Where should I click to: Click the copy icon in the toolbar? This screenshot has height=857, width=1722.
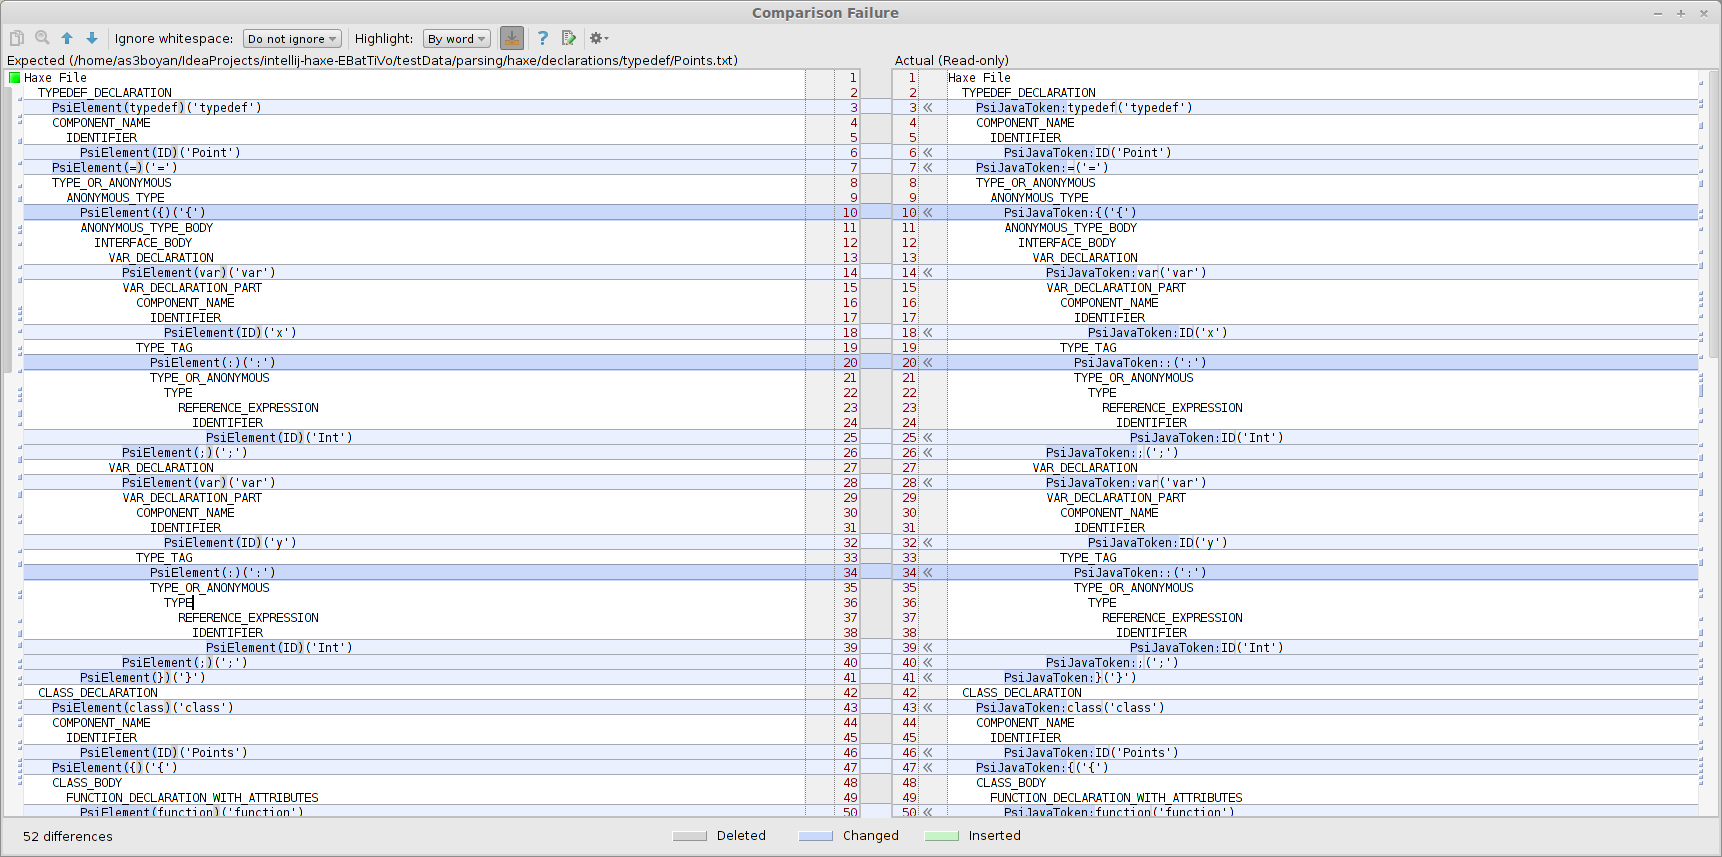[x=17, y=38]
